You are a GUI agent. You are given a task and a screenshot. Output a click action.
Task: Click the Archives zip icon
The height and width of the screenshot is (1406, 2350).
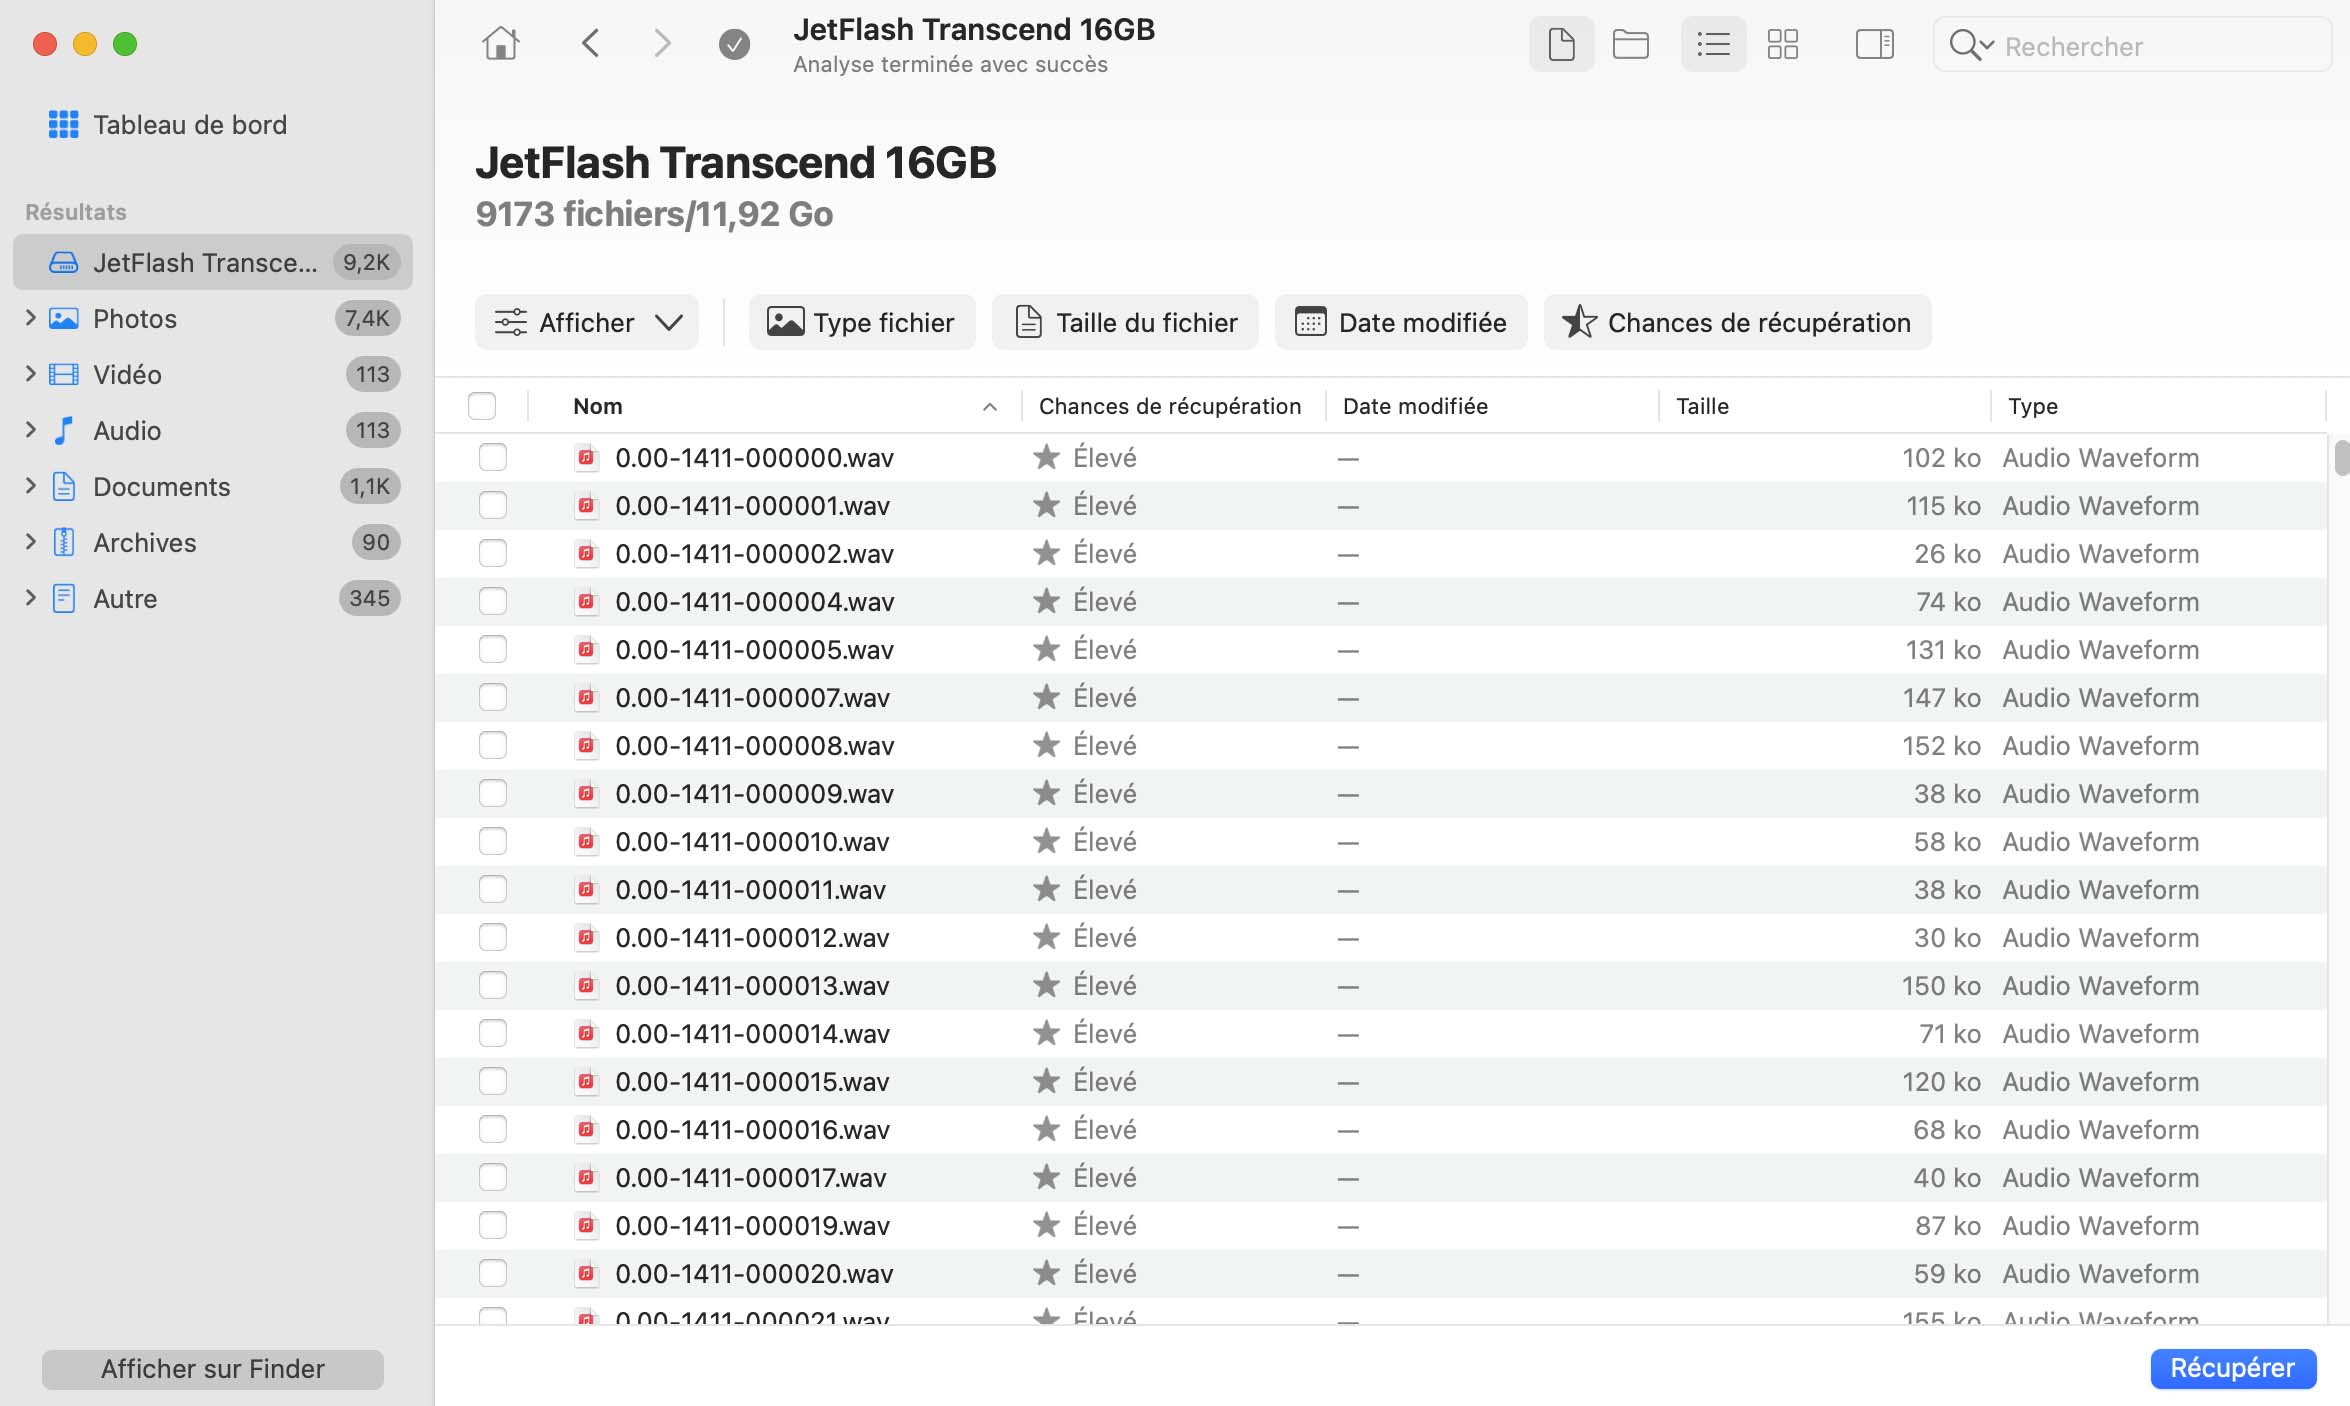click(63, 542)
